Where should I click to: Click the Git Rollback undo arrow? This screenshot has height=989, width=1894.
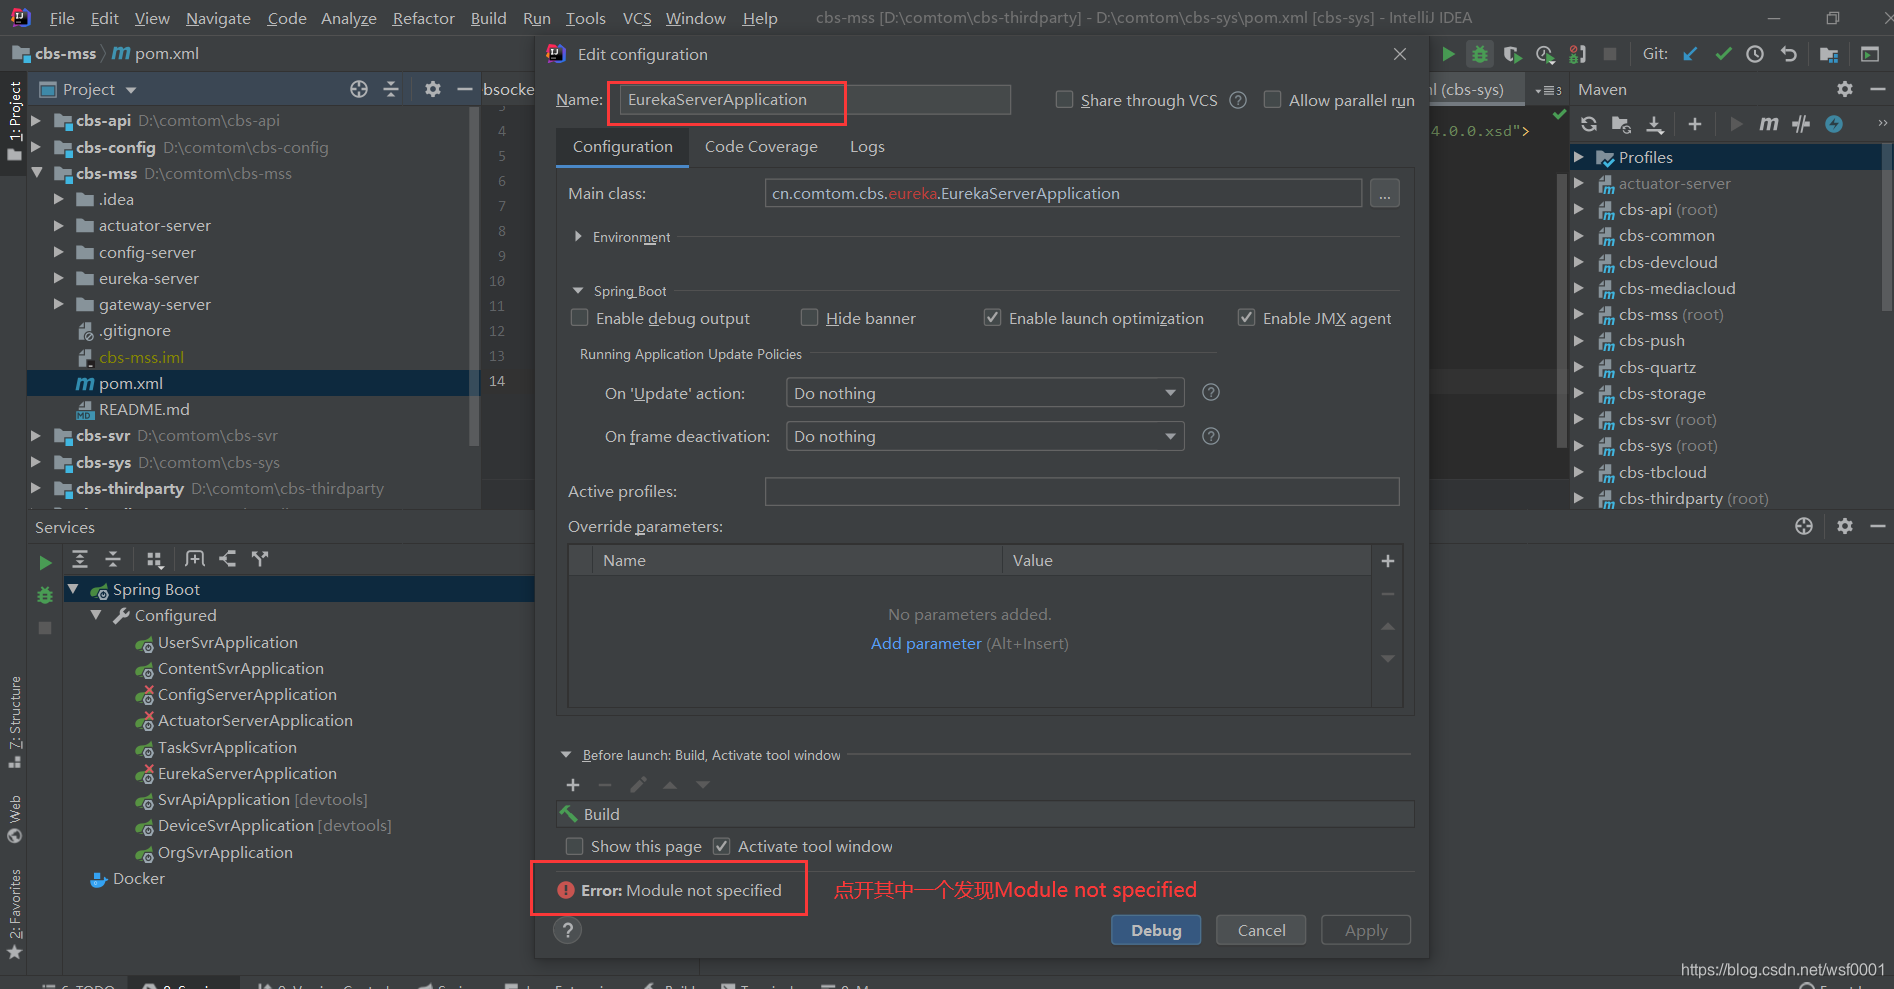pyautogui.click(x=1789, y=54)
